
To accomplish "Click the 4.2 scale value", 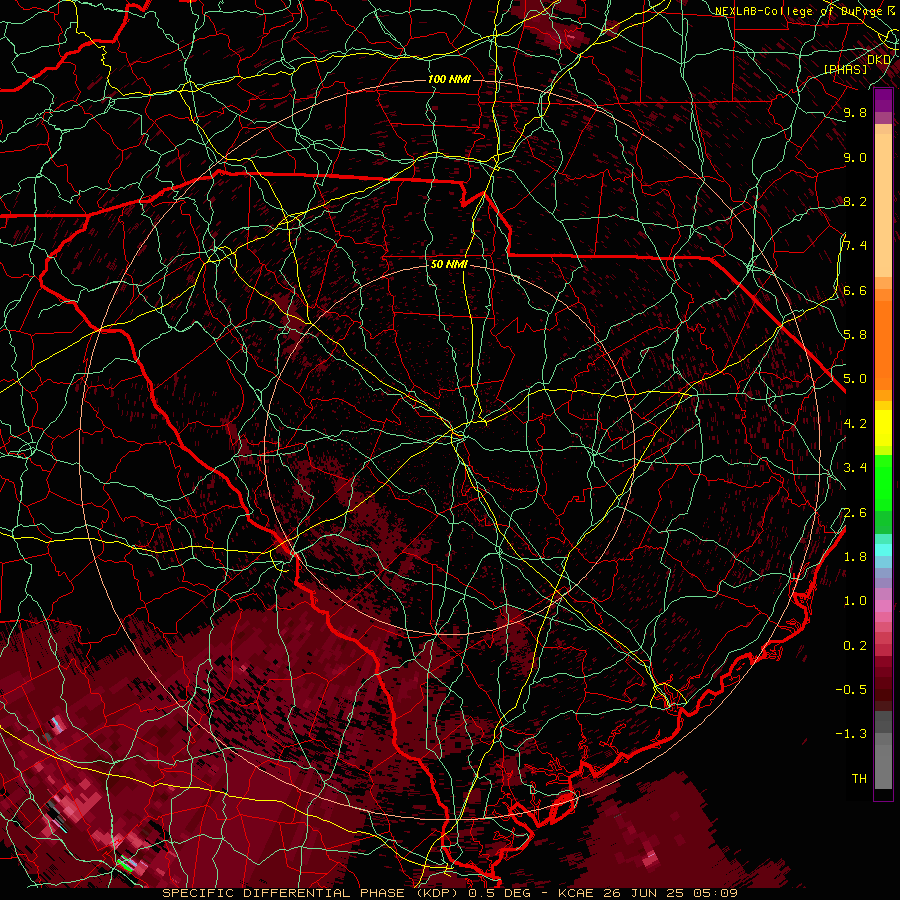I will tap(855, 424).
